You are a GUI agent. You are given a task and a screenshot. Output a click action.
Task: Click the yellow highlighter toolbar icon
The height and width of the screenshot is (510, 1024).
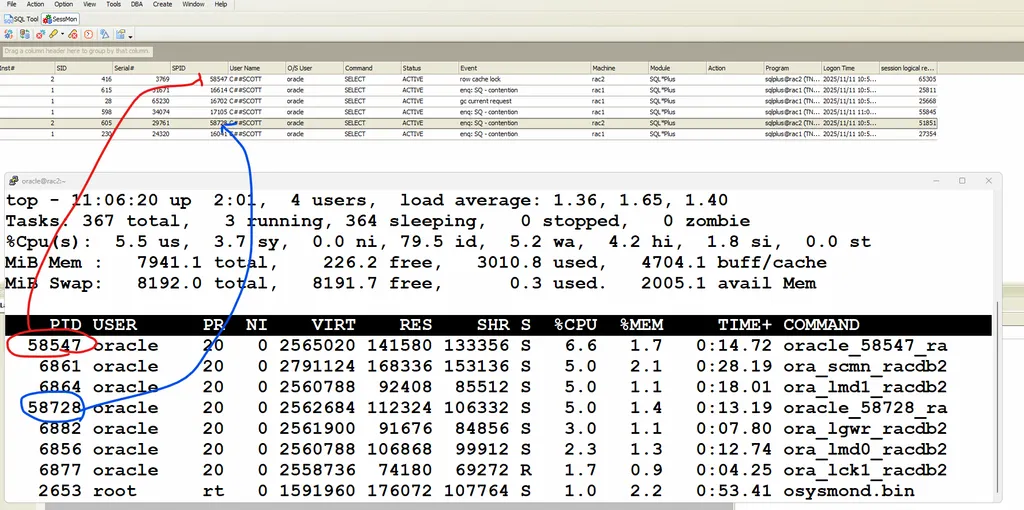tap(54, 34)
